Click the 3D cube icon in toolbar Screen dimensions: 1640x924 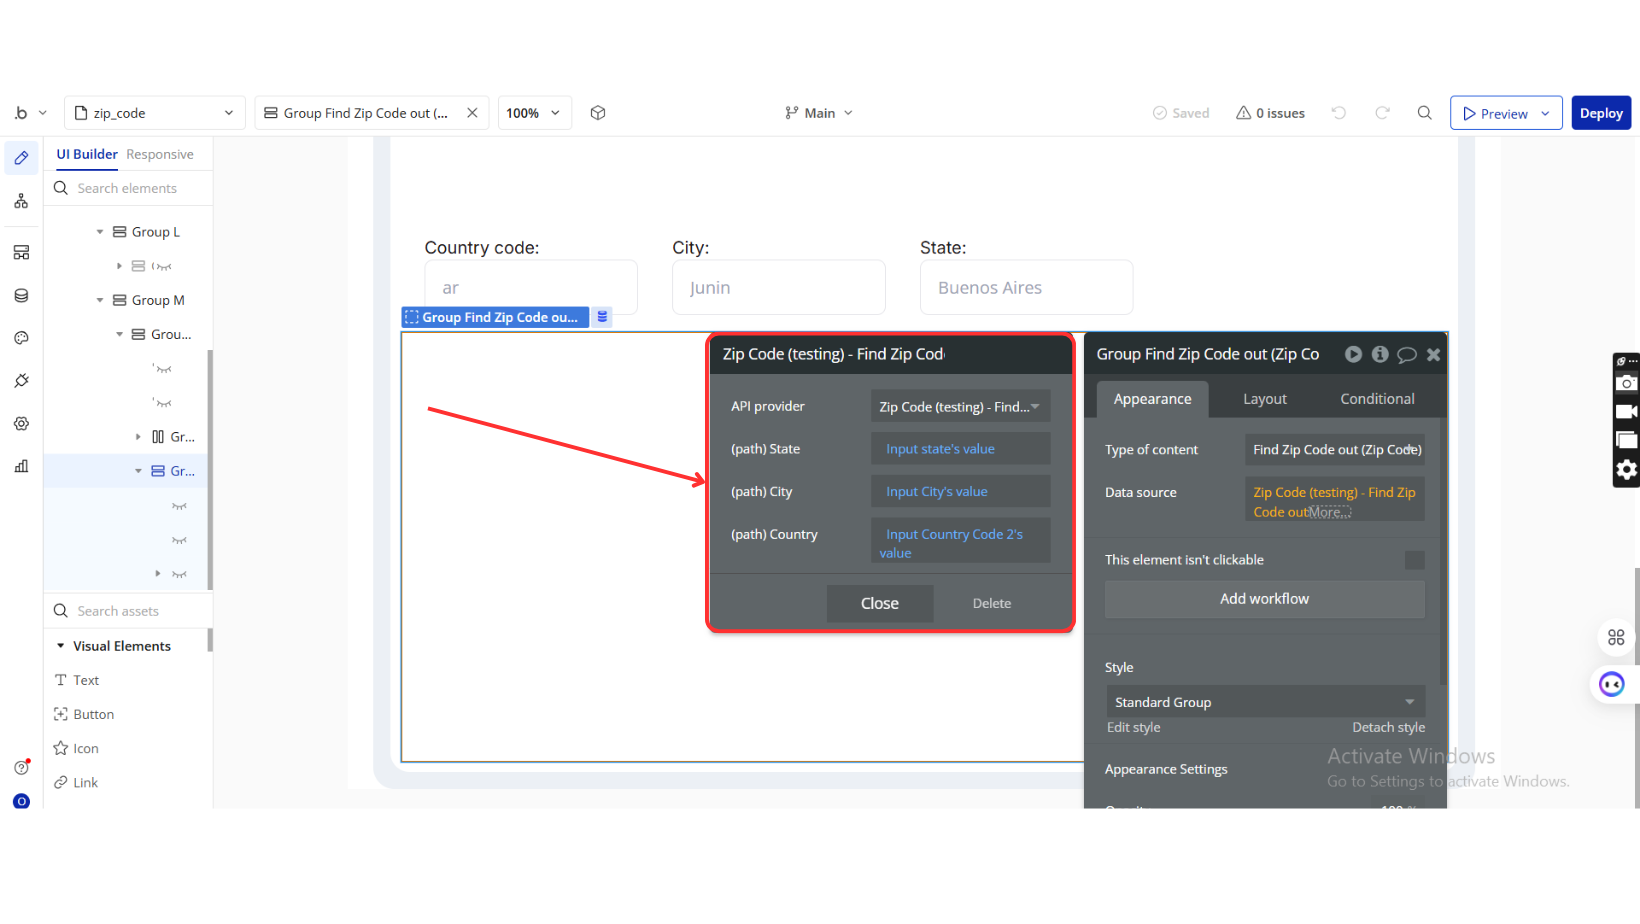(598, 113)
